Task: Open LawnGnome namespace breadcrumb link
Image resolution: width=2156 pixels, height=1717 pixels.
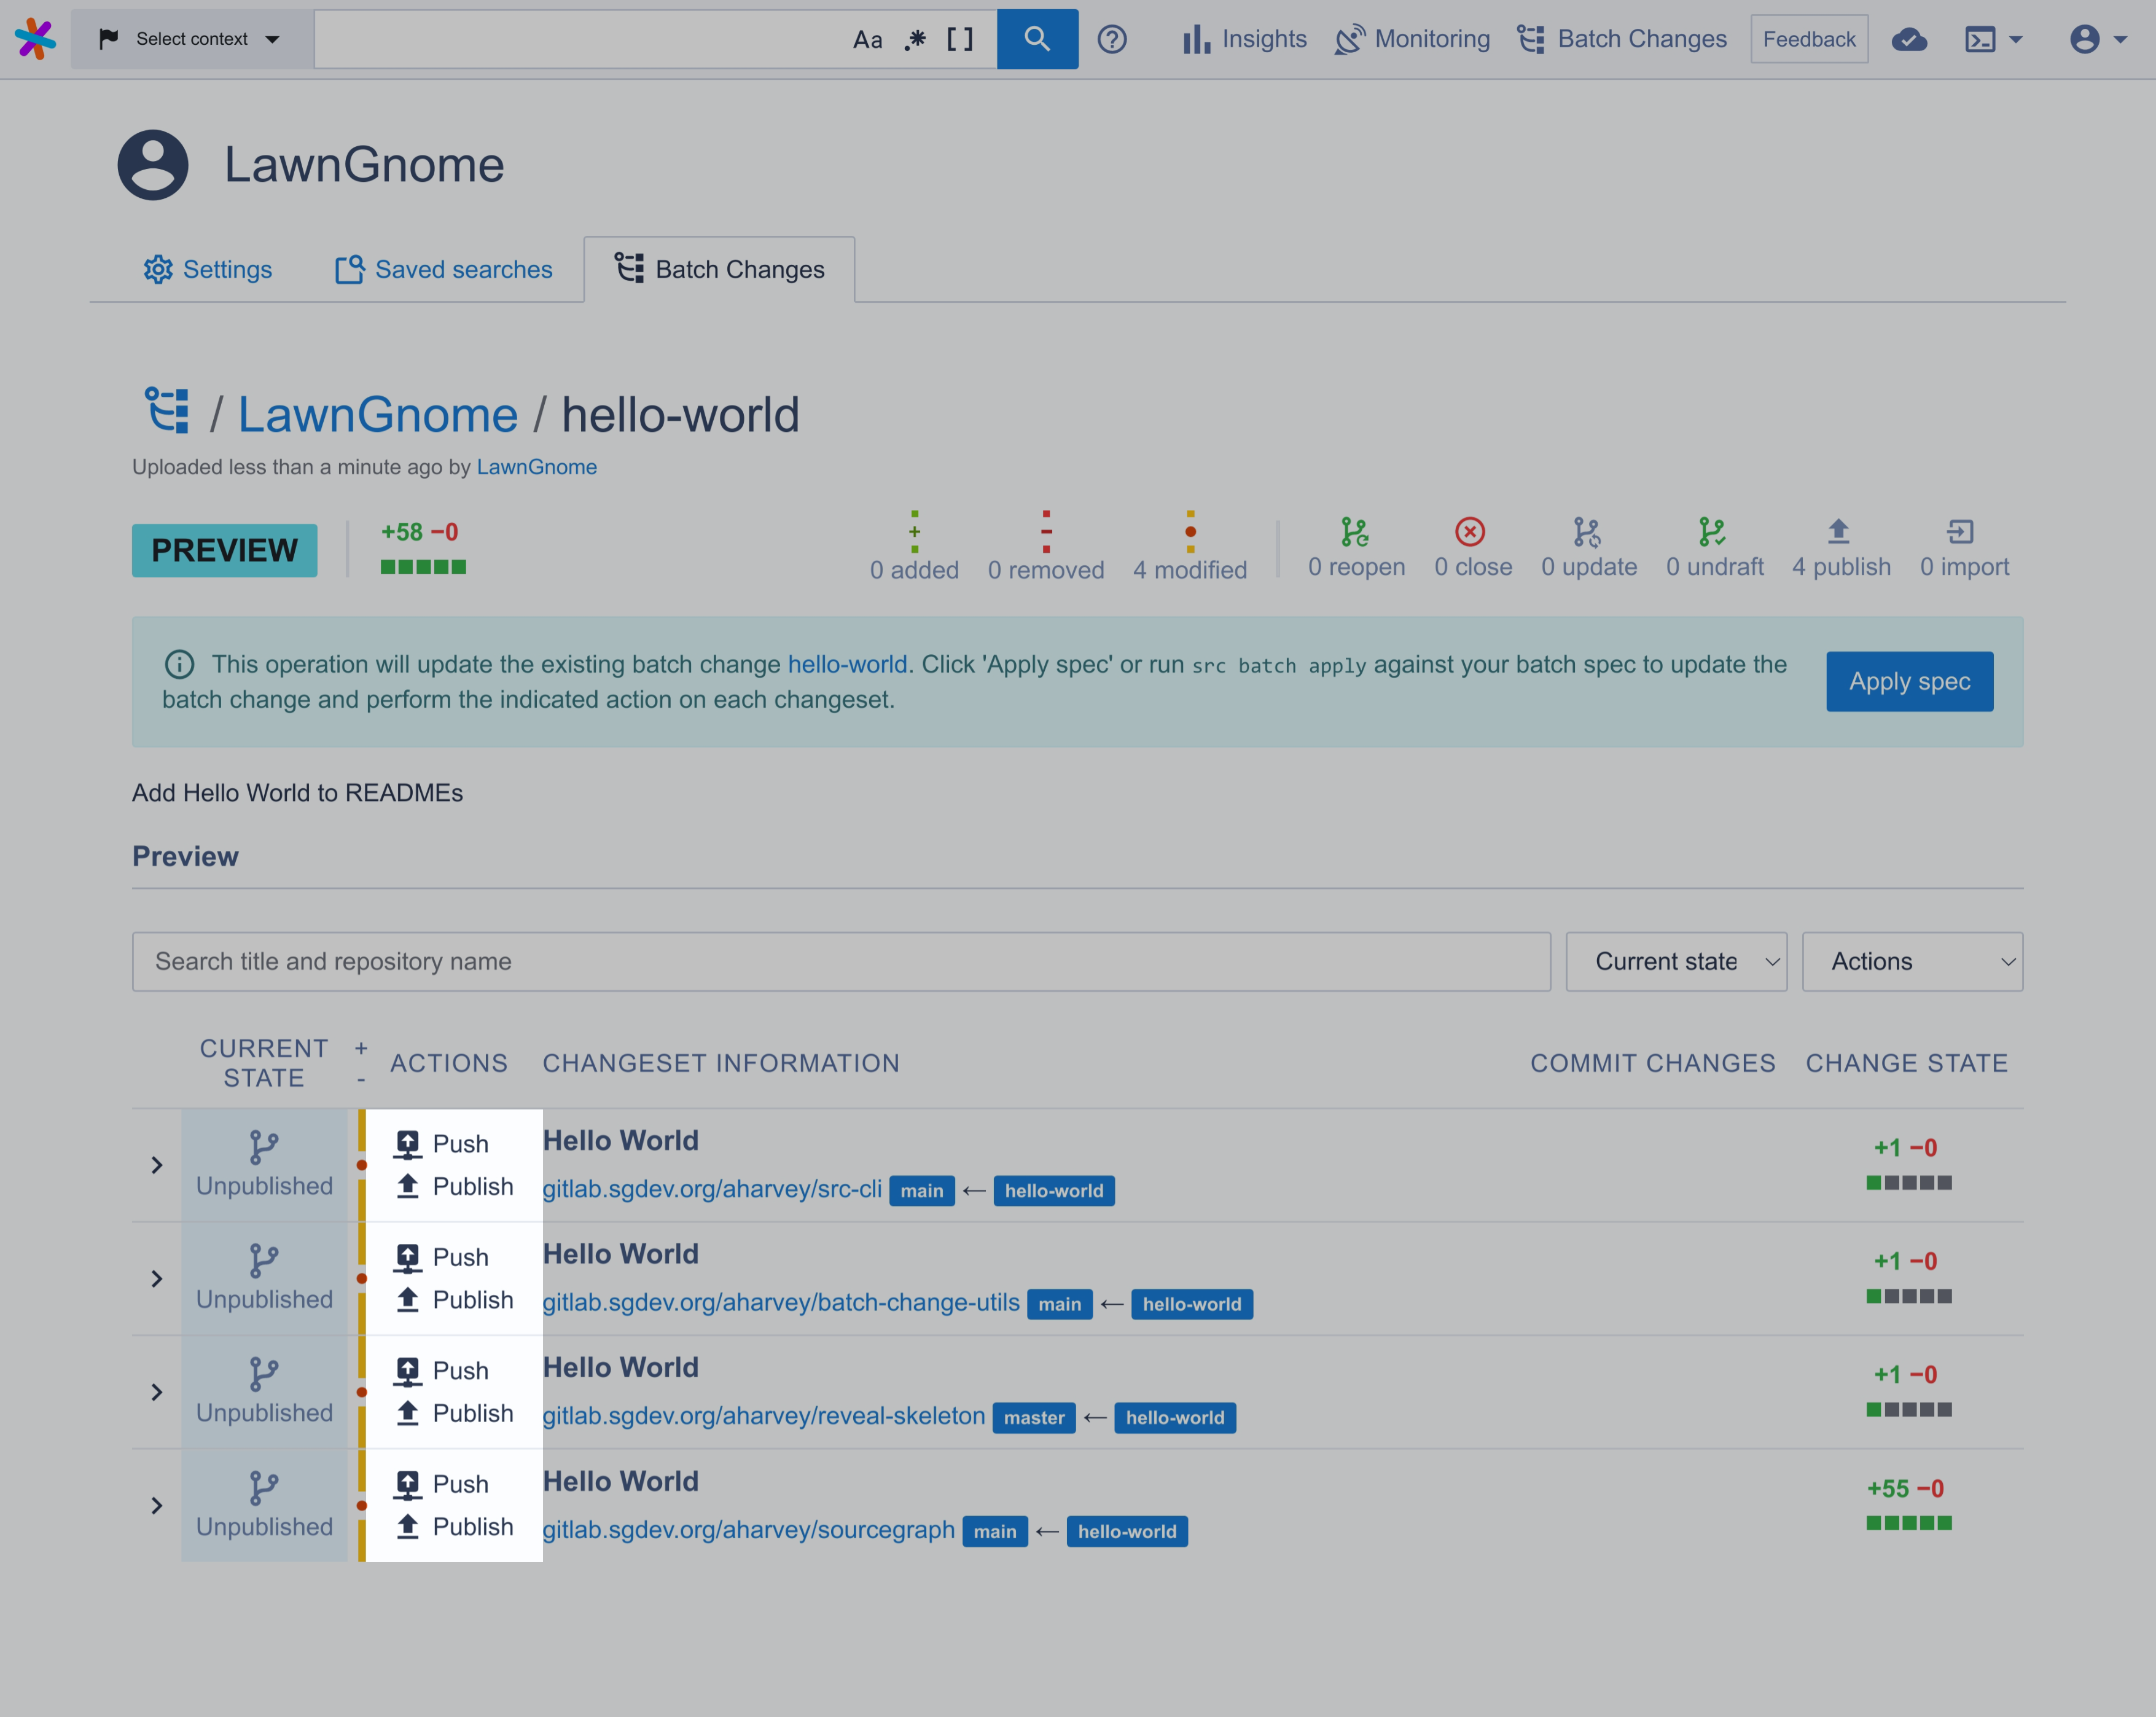Action: tap(377, 415)
